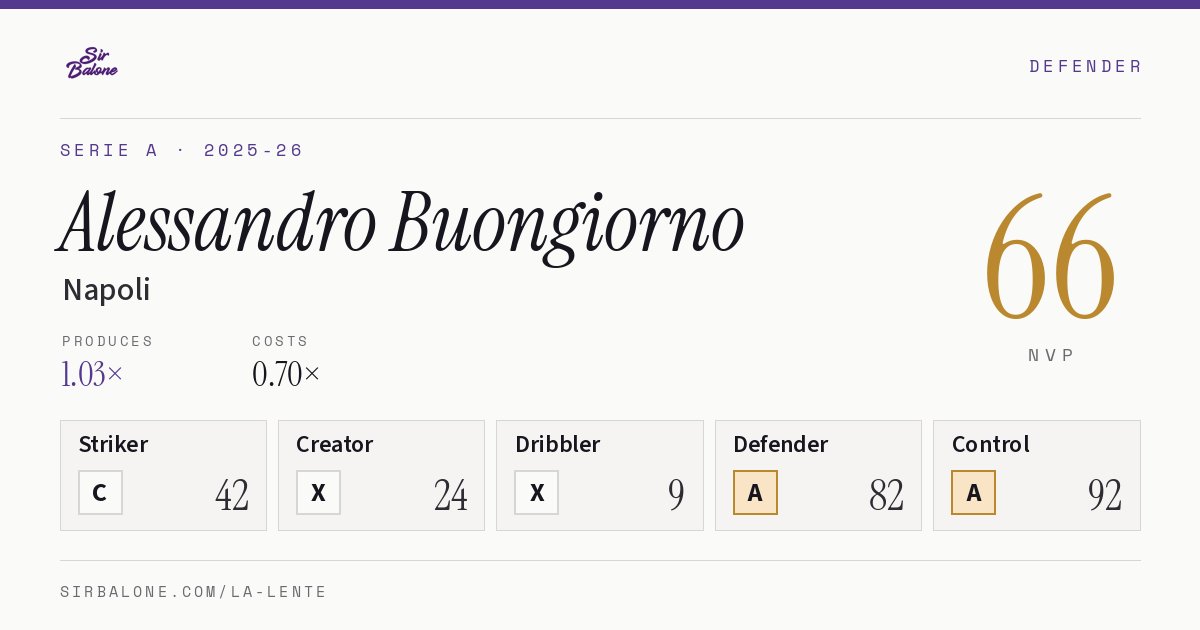Click the Defender score 82
Viewport: 1200px width, 630px height.
tap(887, 495)
